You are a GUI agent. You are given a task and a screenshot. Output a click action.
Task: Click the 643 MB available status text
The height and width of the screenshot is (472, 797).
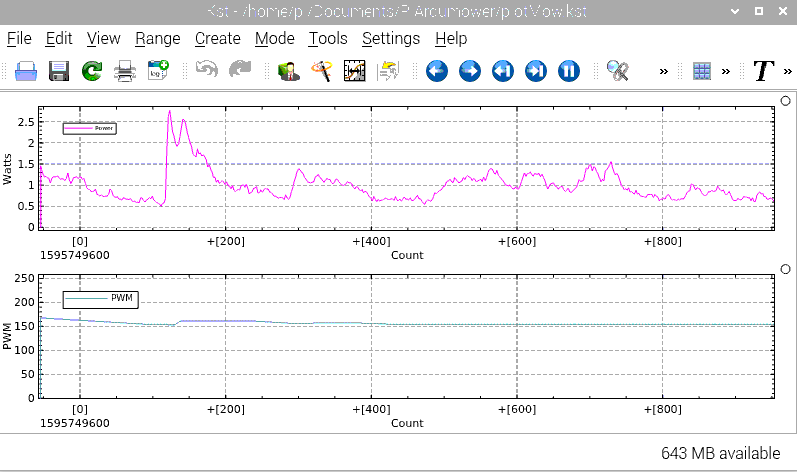pos(721,453)
